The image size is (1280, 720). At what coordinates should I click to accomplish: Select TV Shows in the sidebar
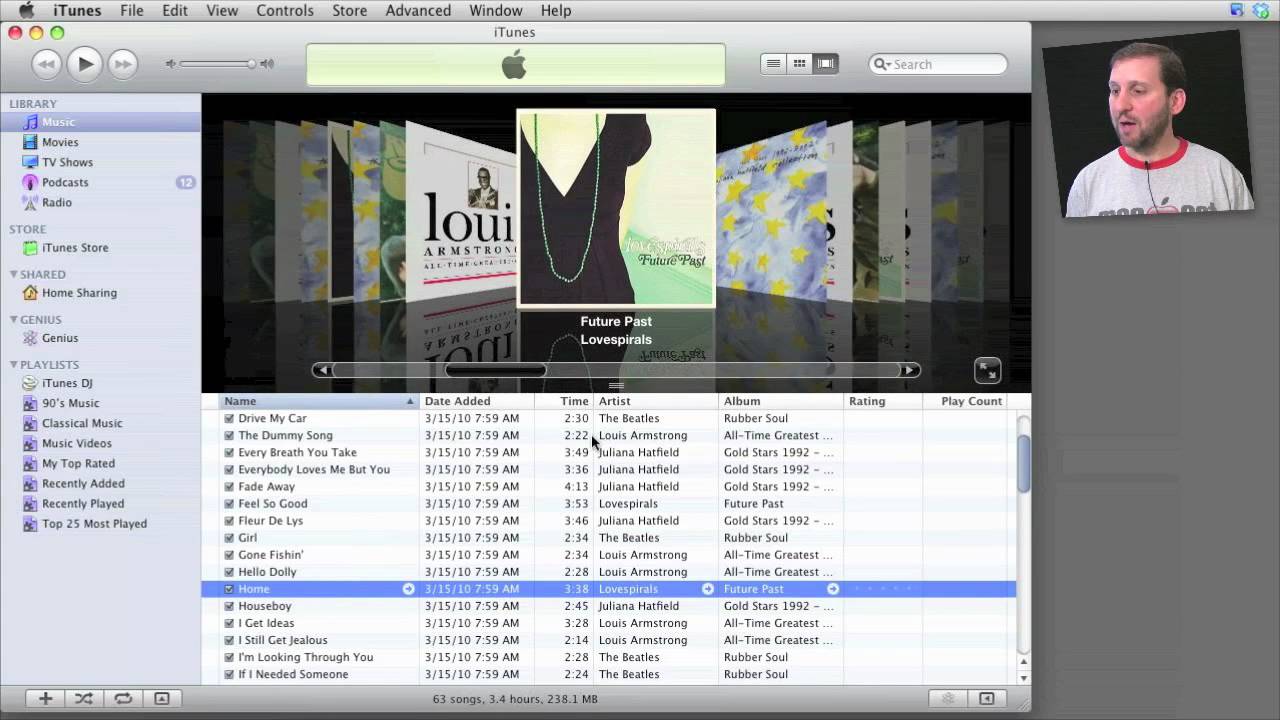[67, 162]
